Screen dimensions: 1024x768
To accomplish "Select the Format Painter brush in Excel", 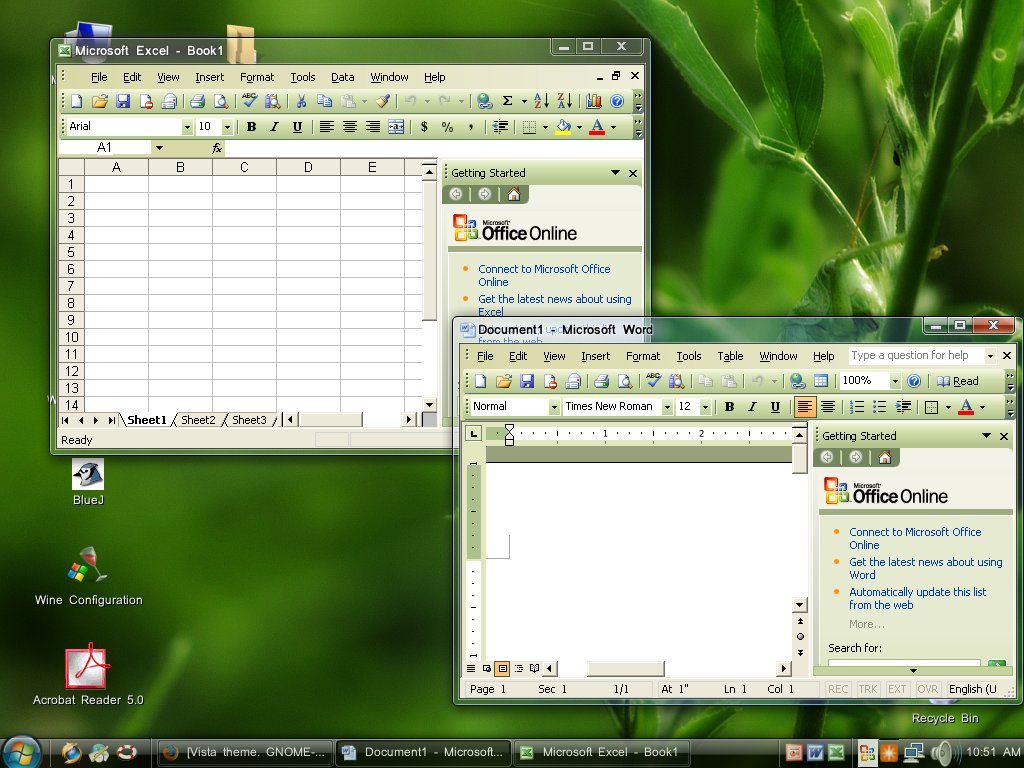I will 383,101.
